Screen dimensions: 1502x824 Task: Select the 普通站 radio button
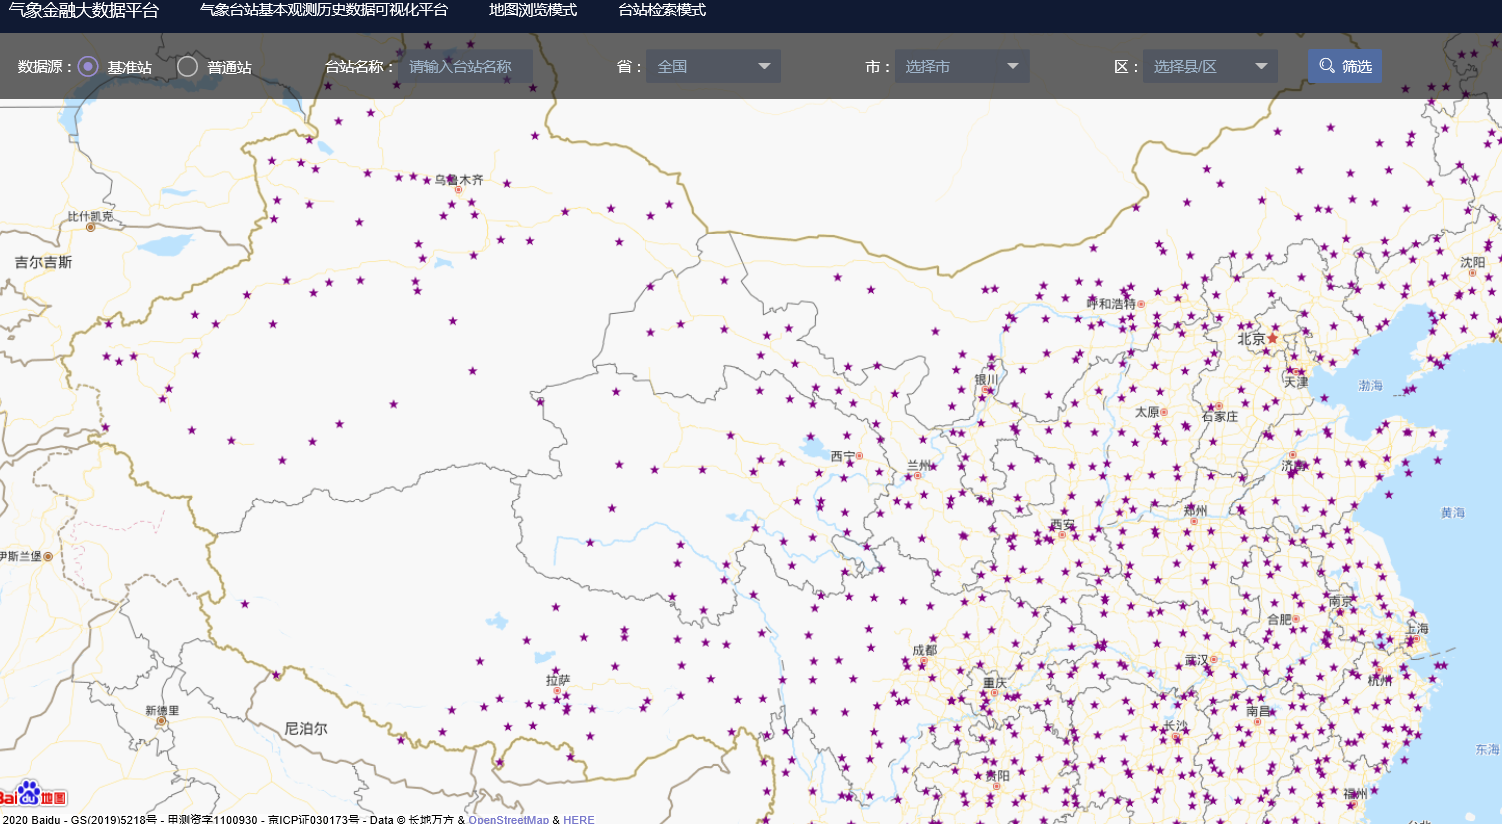coord(187,66)
